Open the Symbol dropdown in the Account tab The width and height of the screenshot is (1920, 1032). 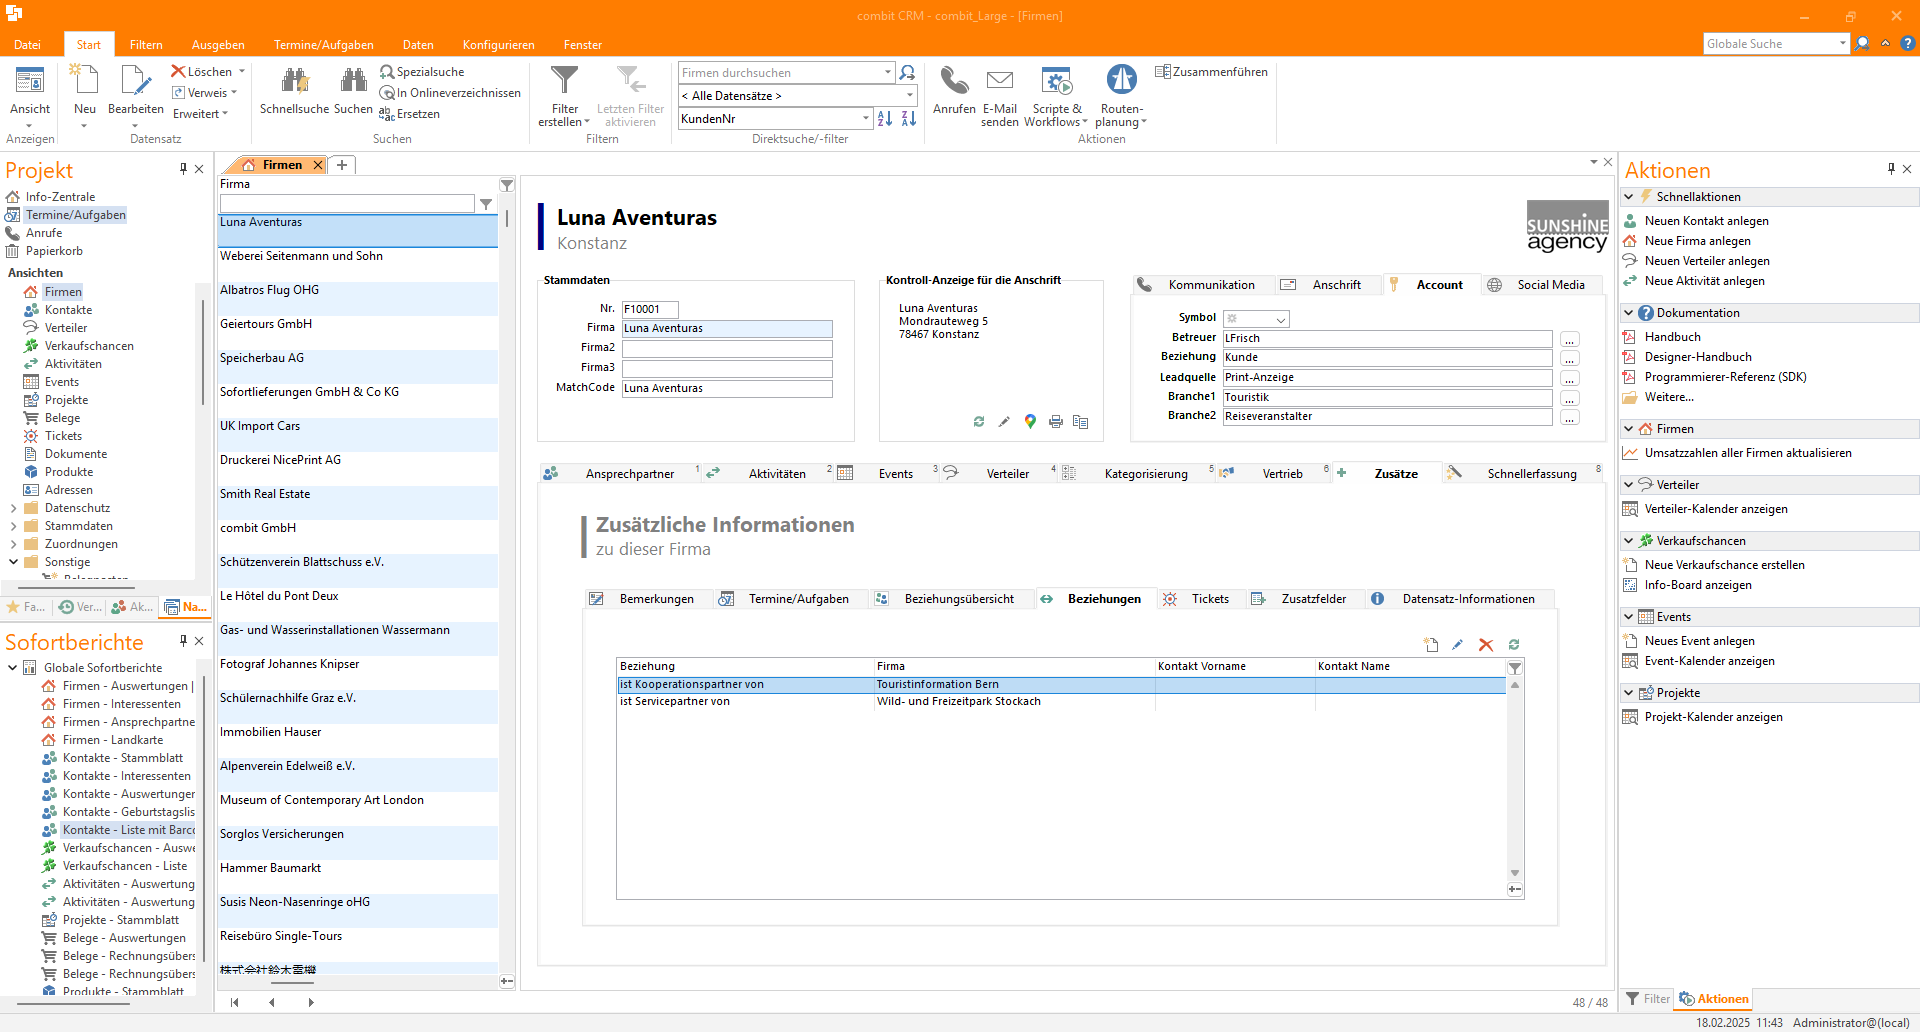pos(1281,319)
